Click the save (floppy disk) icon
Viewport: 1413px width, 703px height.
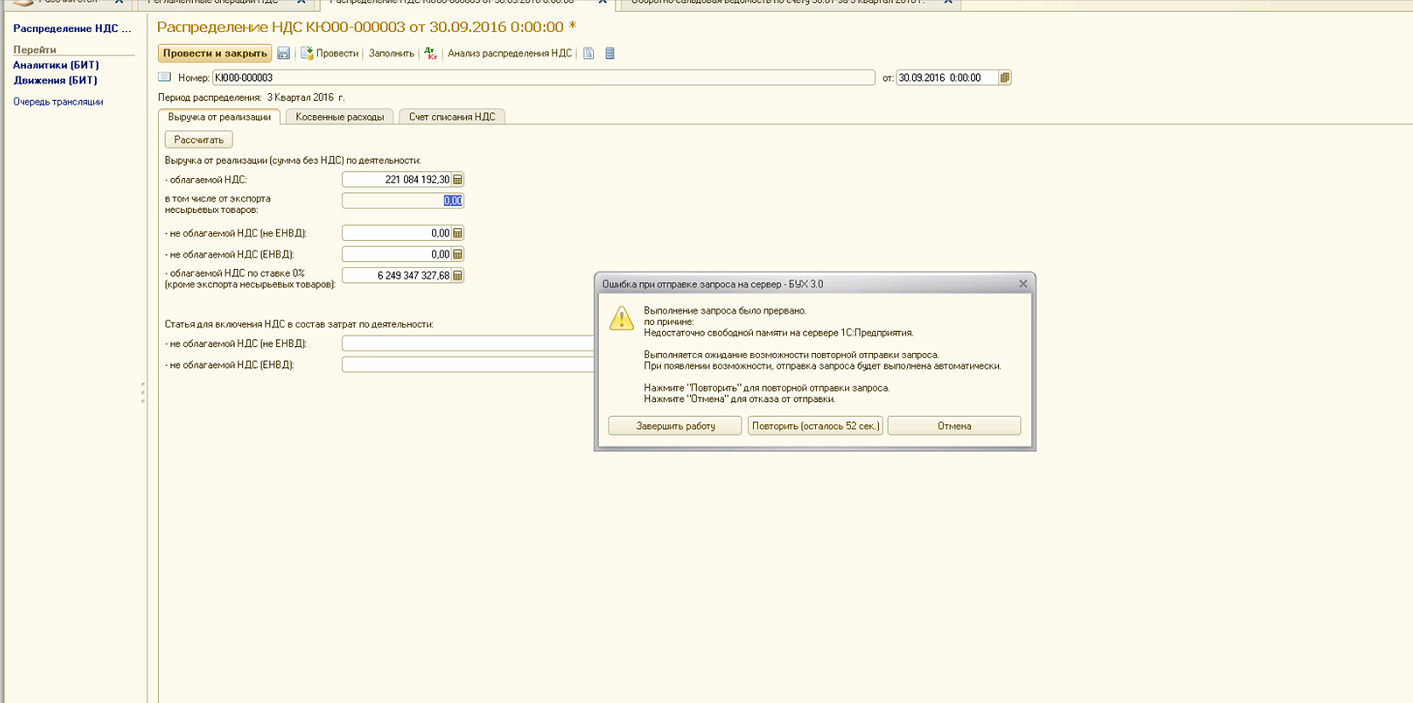click(284, 53)
